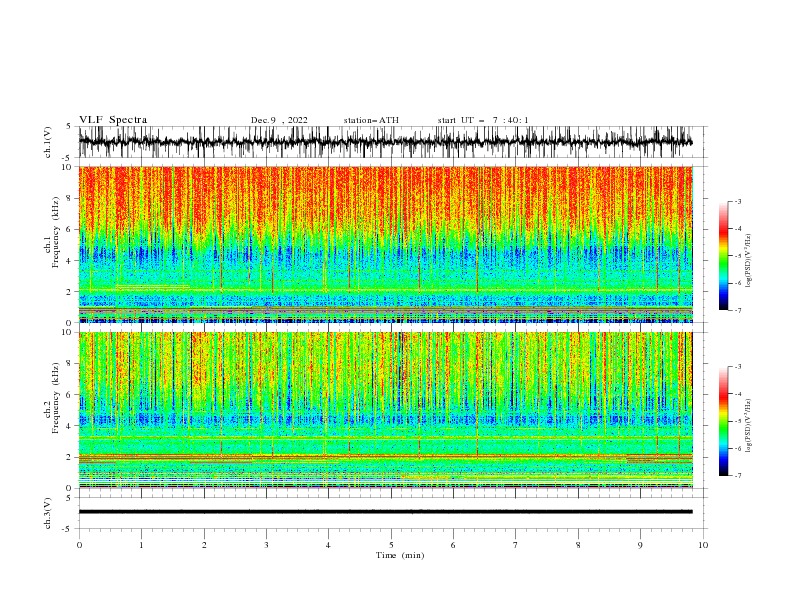Click the ch.1 voltage waveform trace

coord(385,142)
